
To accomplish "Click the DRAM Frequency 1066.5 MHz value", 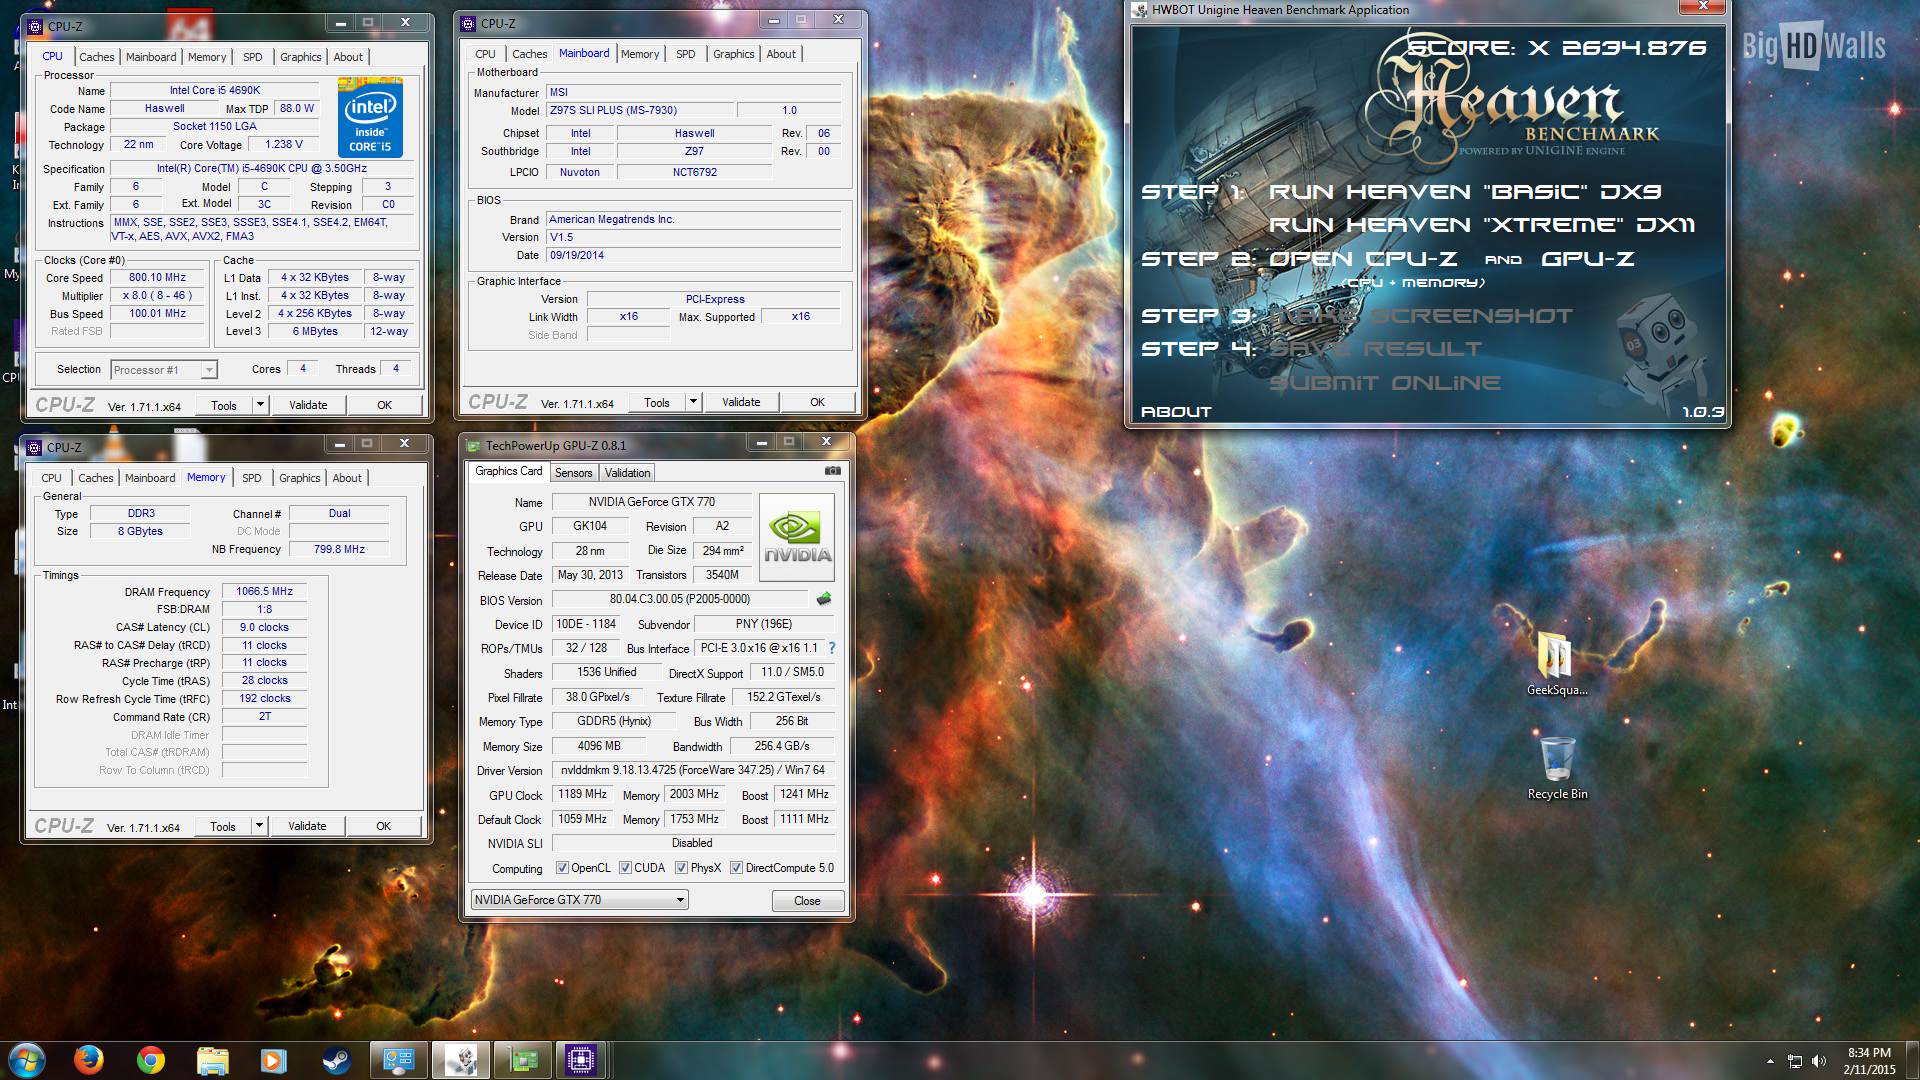I will point(264,591).
